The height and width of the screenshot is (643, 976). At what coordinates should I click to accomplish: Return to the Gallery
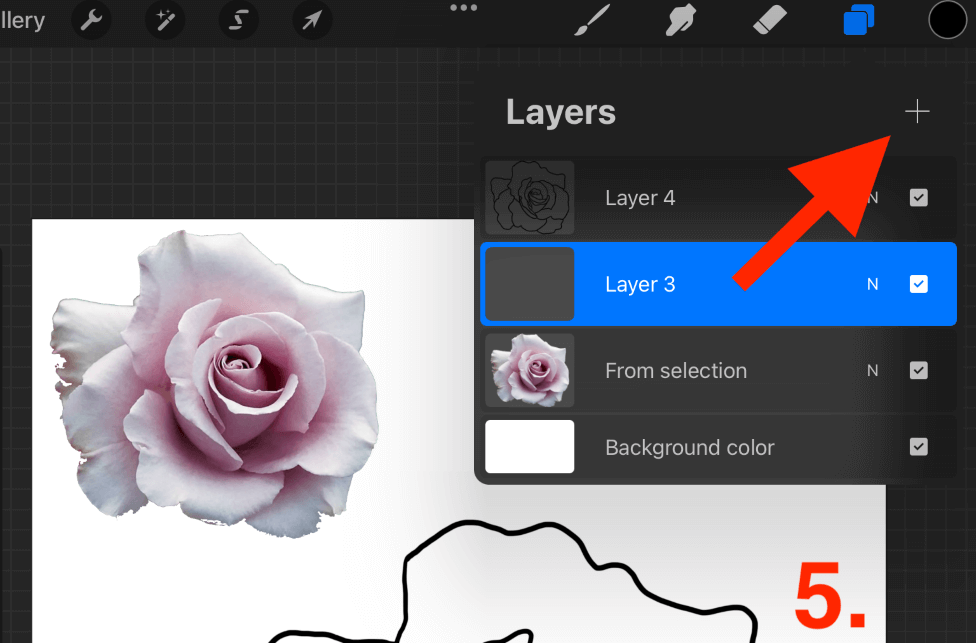point(22,21)
